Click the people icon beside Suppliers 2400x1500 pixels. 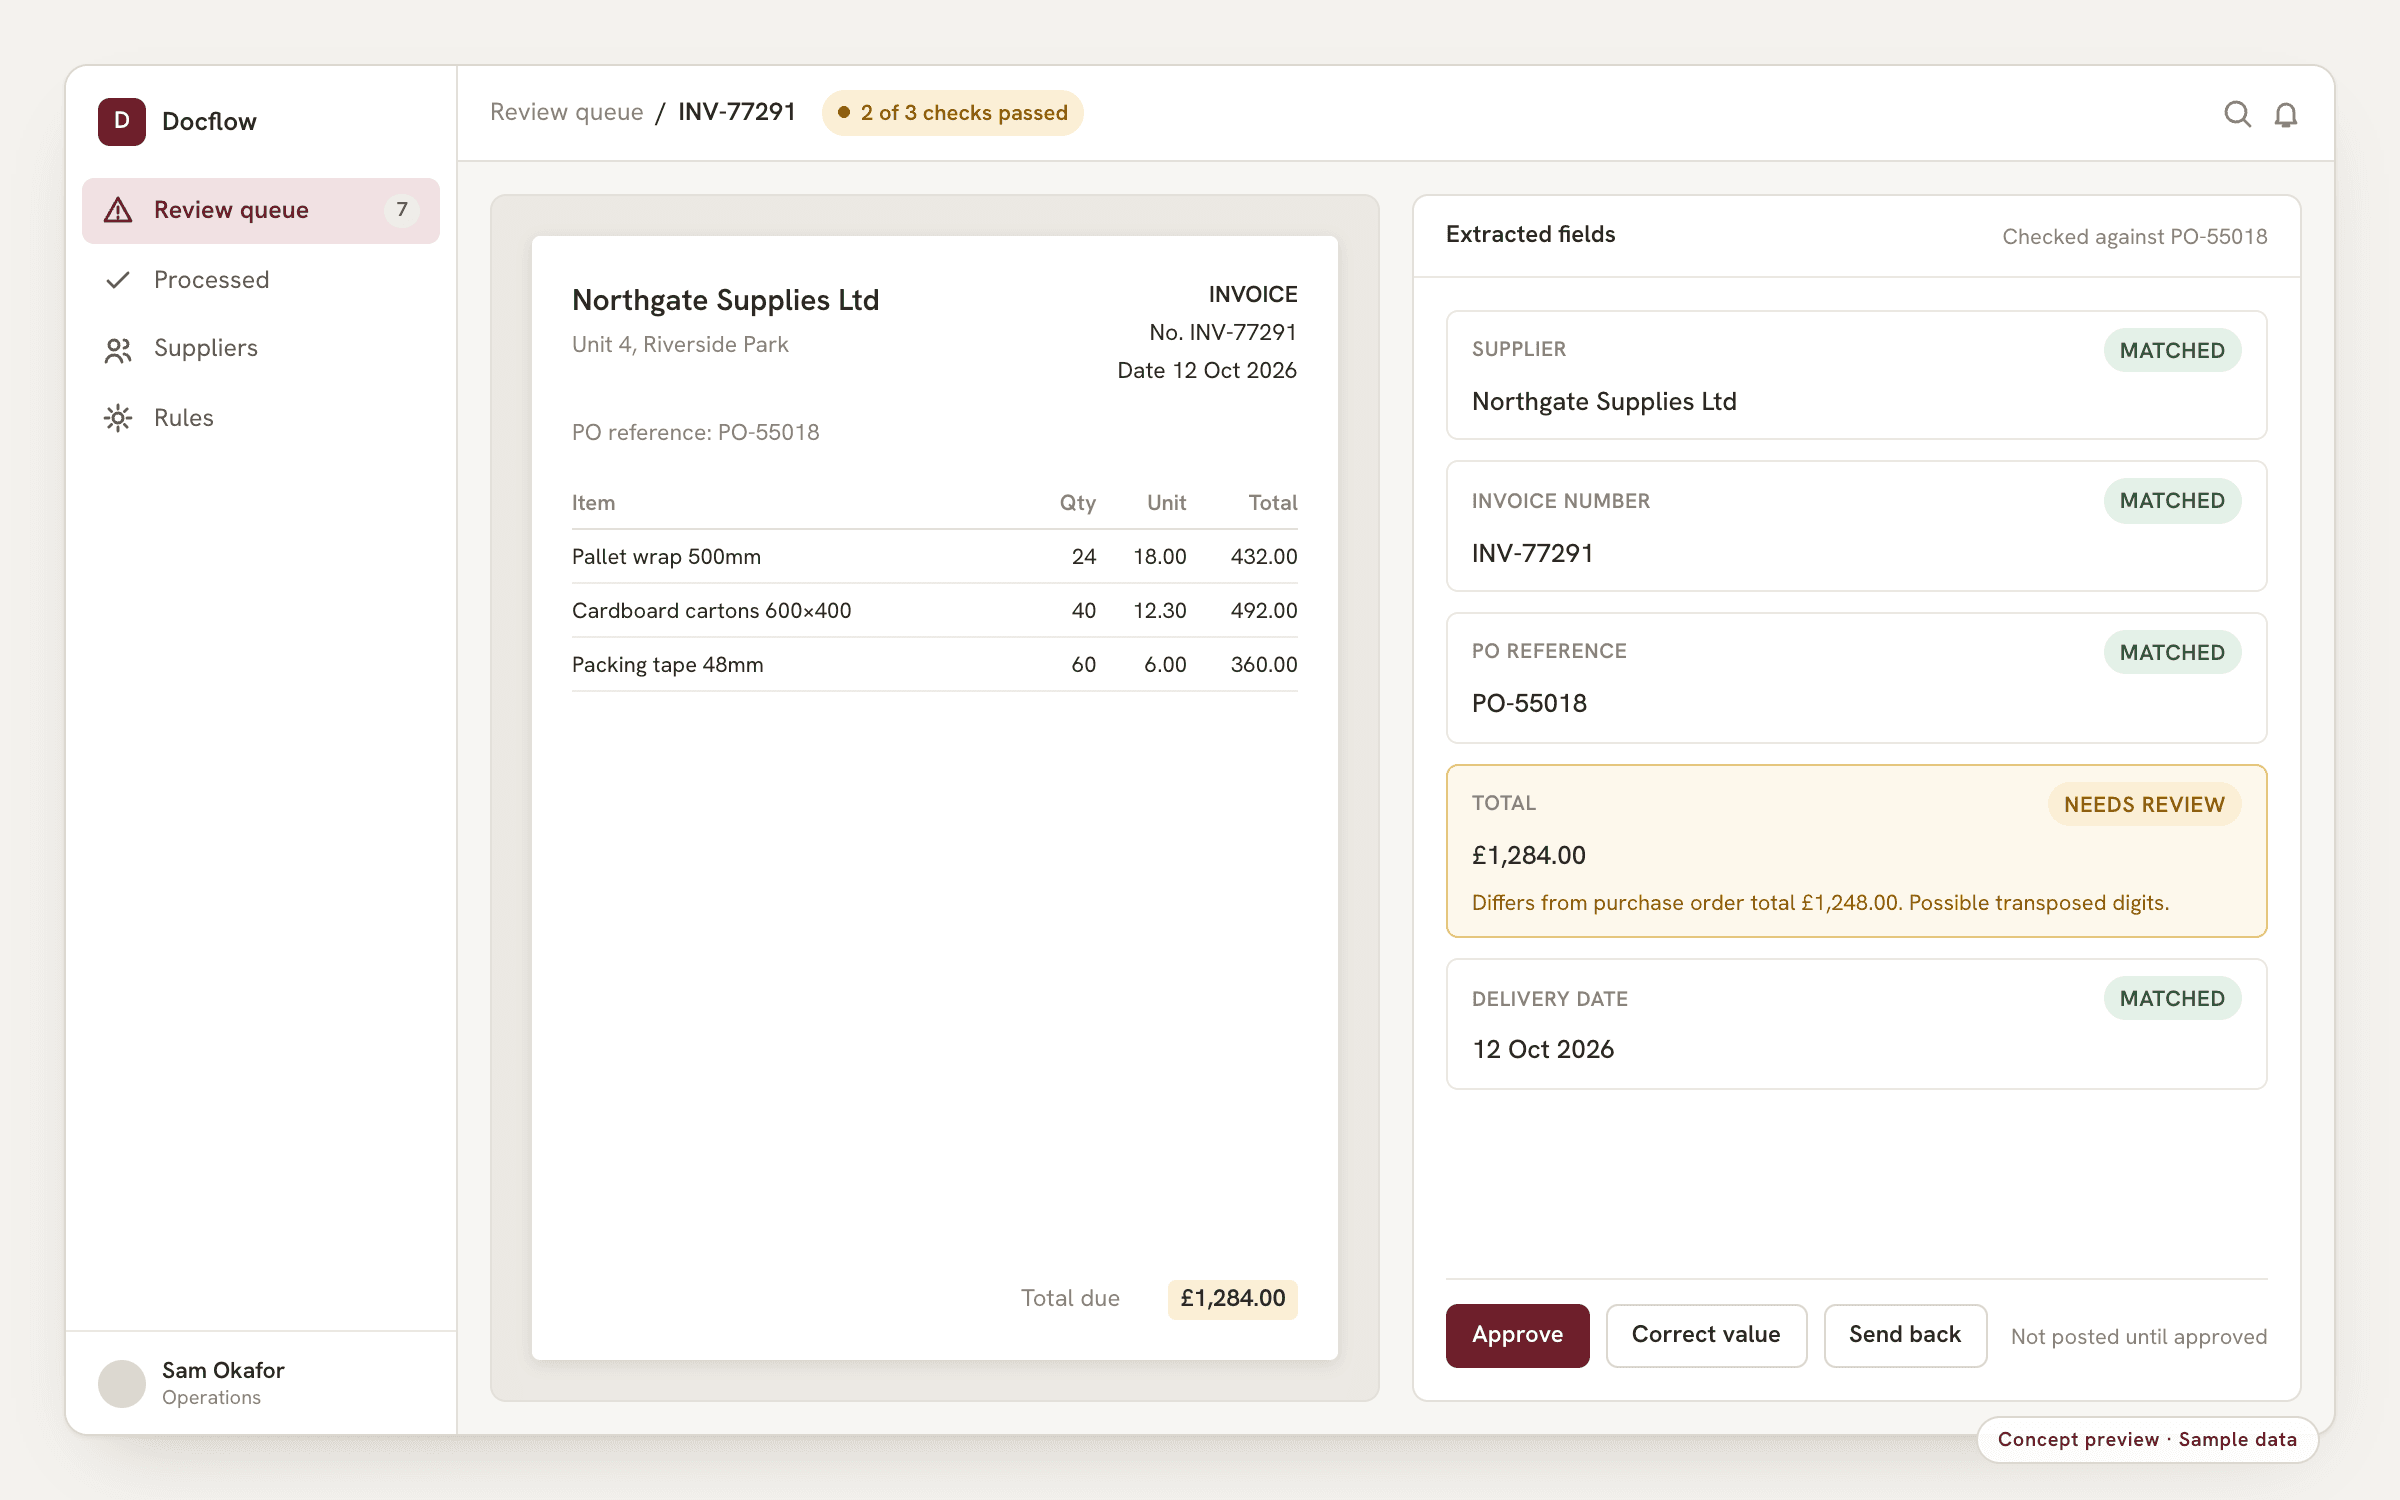[x=118, y=350]
